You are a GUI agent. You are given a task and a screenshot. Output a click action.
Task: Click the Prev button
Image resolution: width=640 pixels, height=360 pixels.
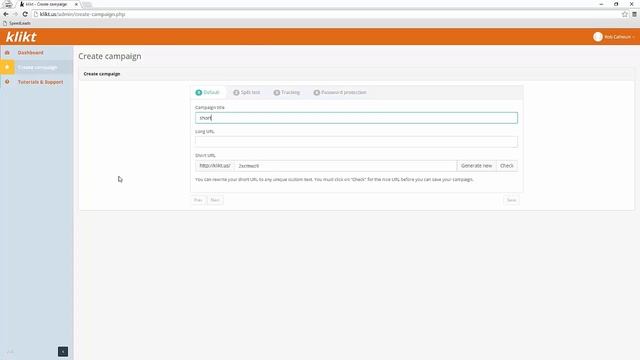click(198, 200)
